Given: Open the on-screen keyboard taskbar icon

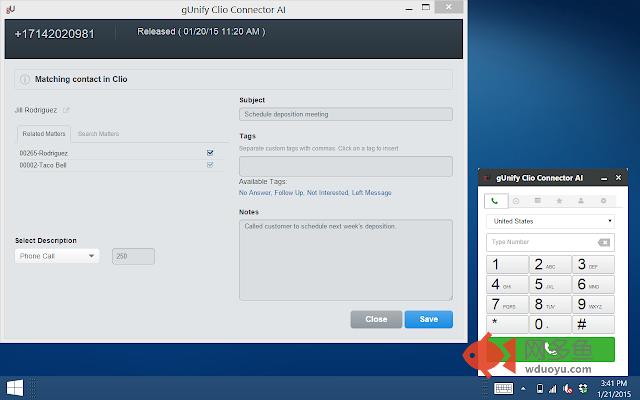Looking at the screenshot, I should 504,387.
